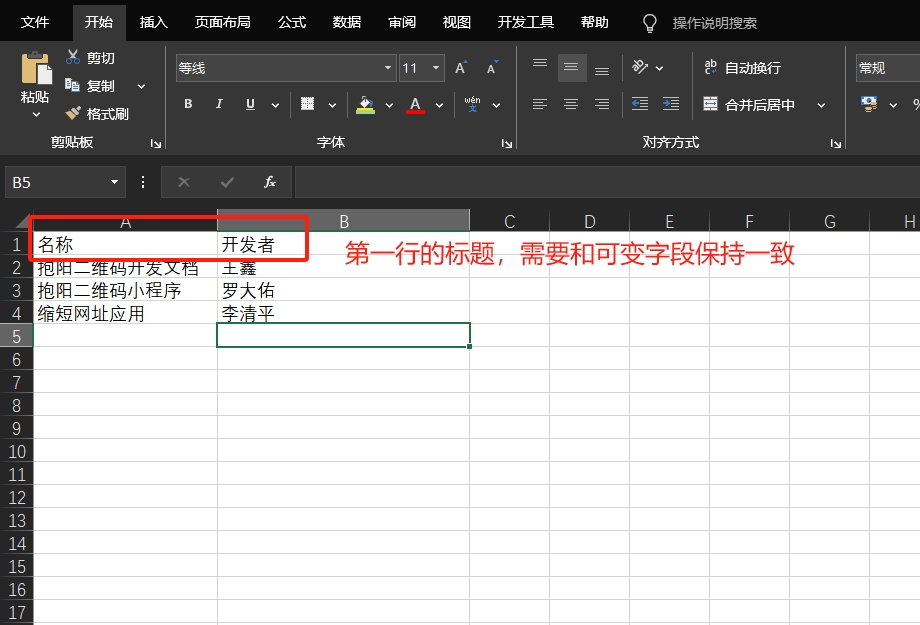Screen dimensions: 920x625
Task: Switch to the 插入 (Insert) tab
Action: tap(154, 22)
